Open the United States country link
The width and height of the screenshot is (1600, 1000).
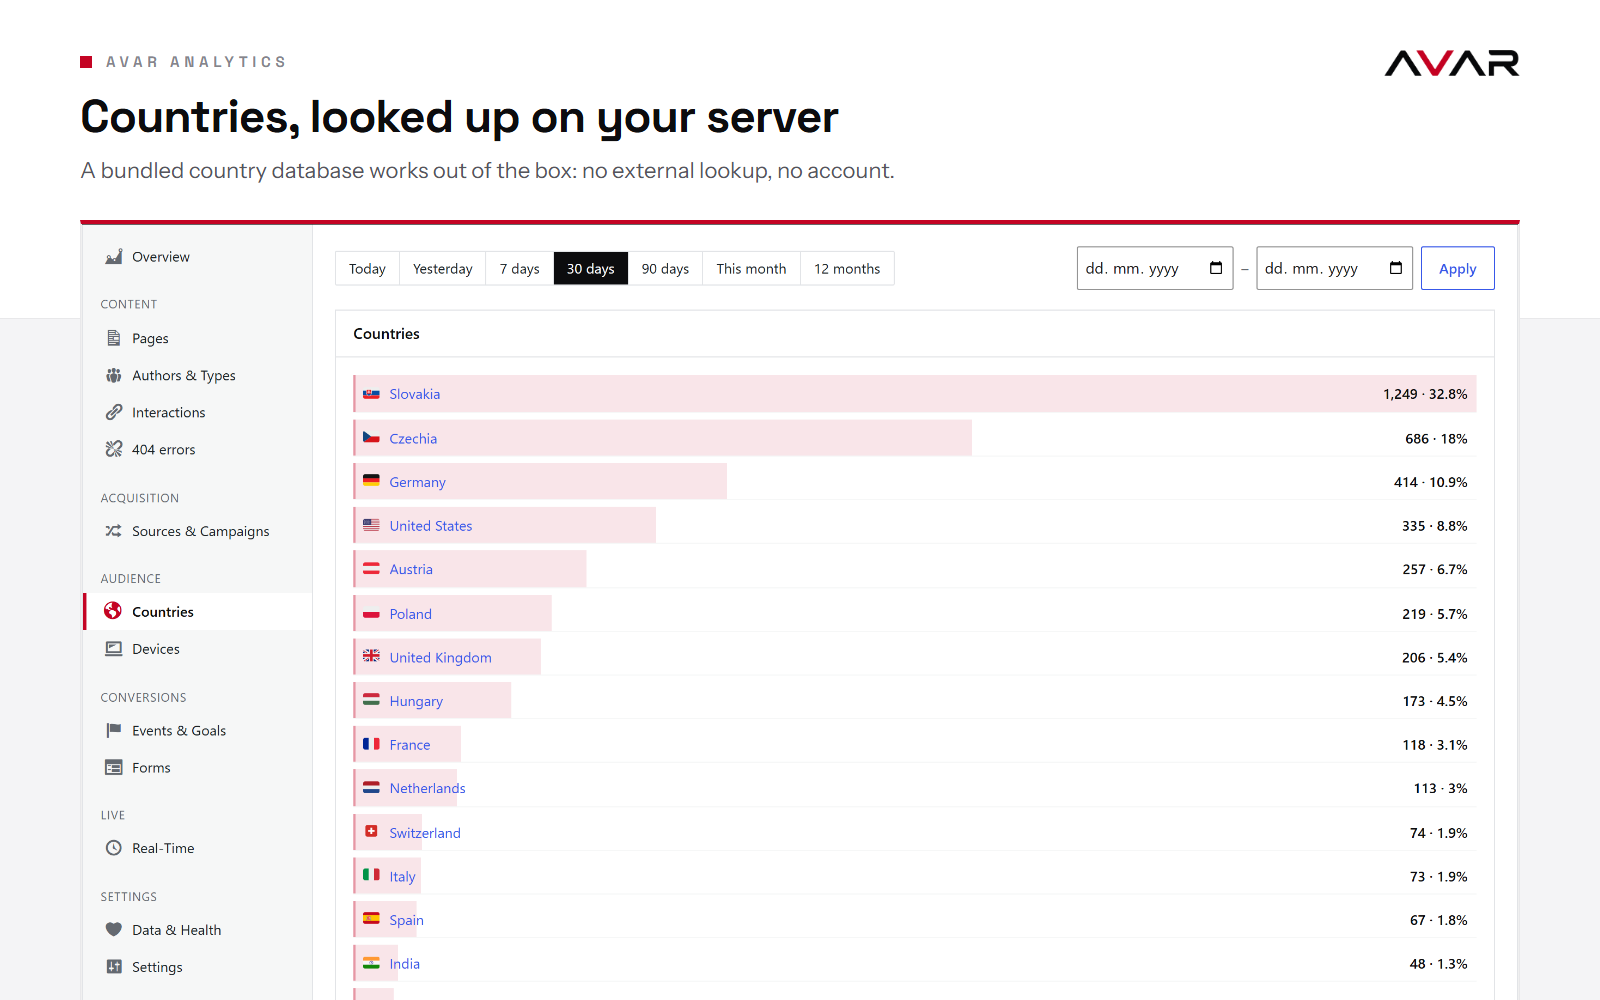431,526
